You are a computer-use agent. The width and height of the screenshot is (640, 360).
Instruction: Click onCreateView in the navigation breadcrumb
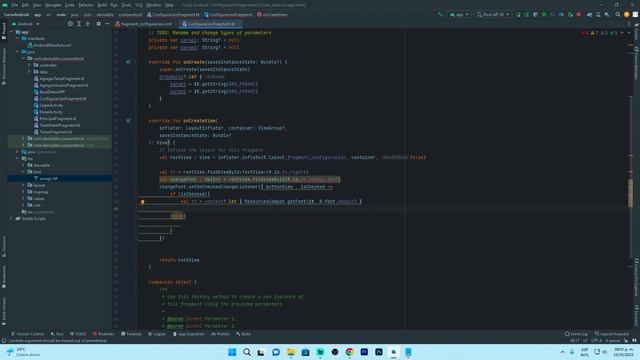coord(272,15)
